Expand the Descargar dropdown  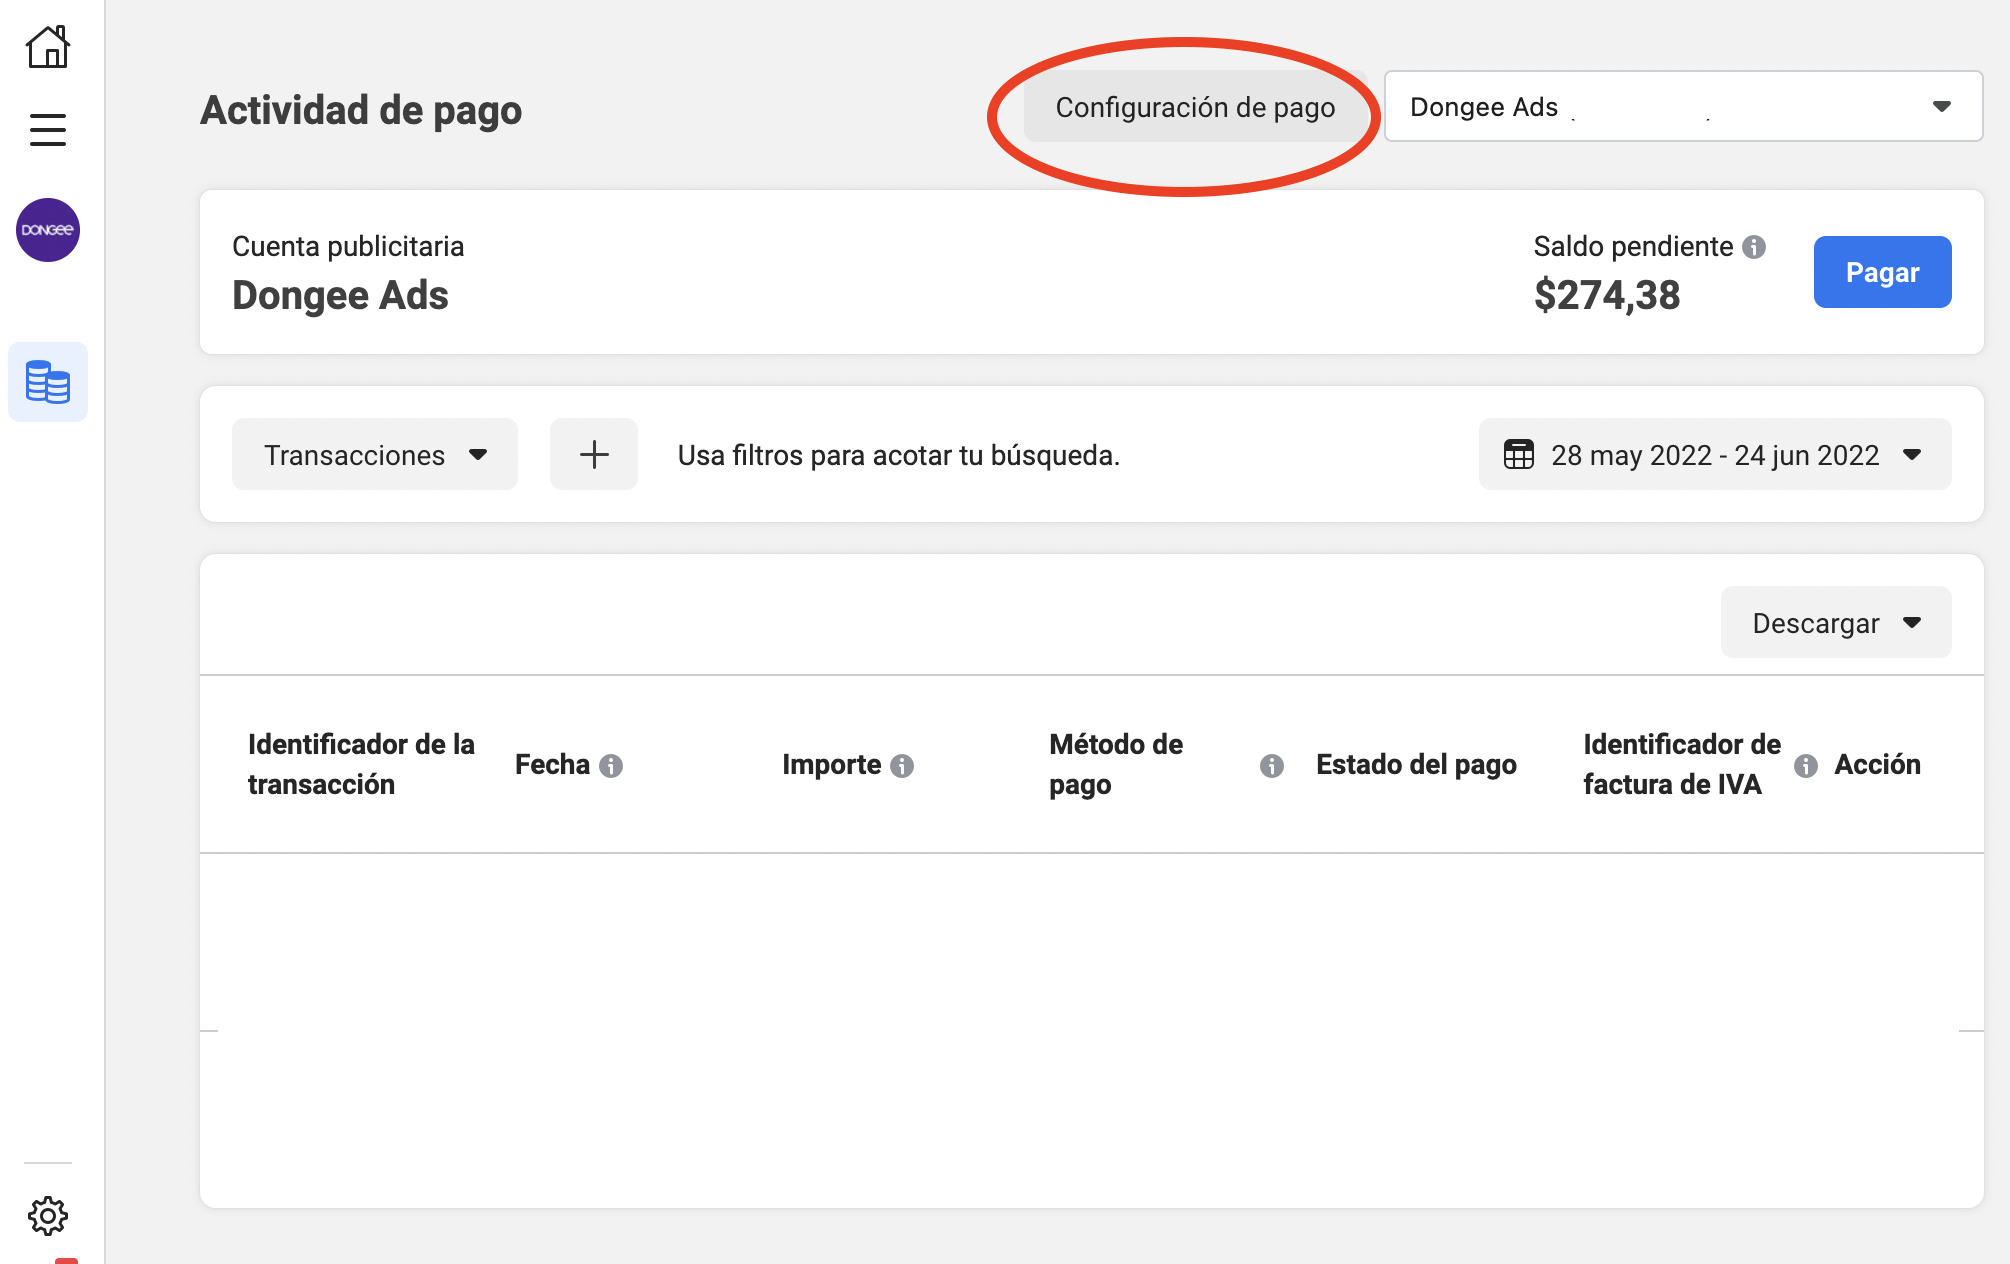(x=1836, y=623)
